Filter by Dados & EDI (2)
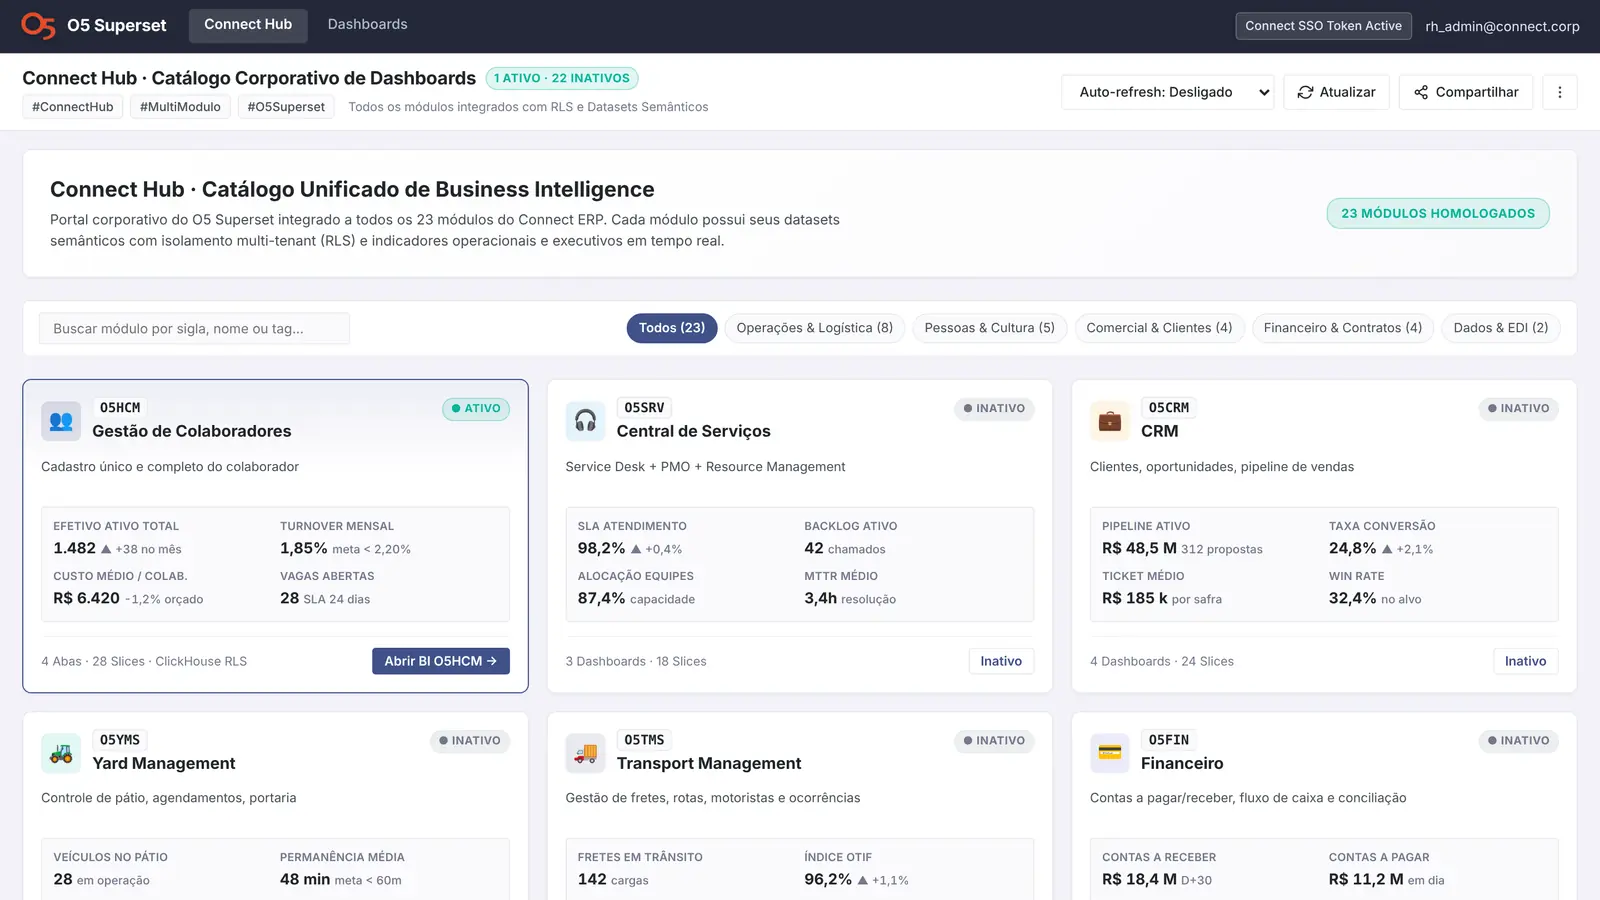This screenshot has width=1600, height=900. (x=1501, y=328)
